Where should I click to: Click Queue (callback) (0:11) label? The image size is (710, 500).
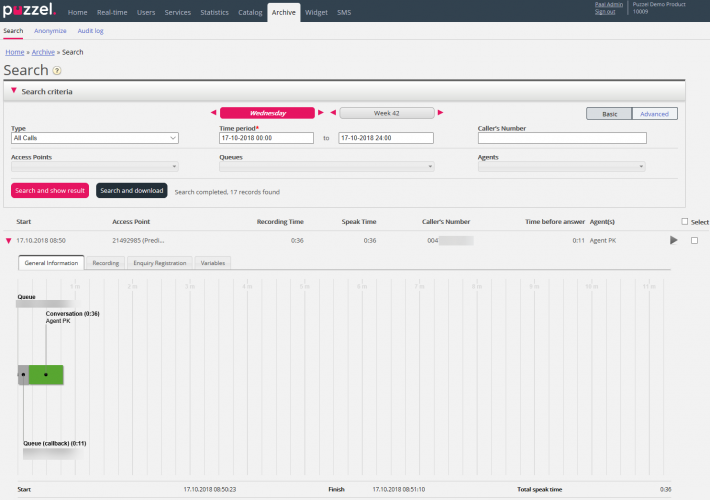click(55, 443)
